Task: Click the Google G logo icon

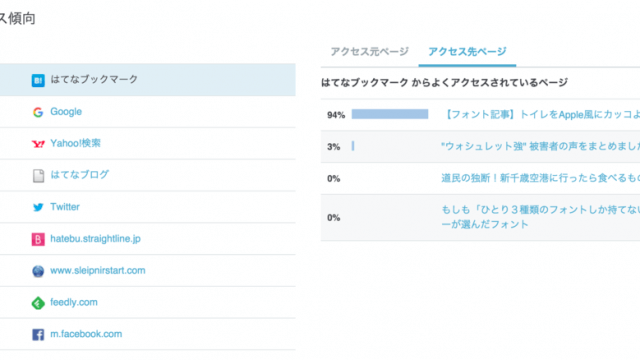Action: (x=38, y=112)
